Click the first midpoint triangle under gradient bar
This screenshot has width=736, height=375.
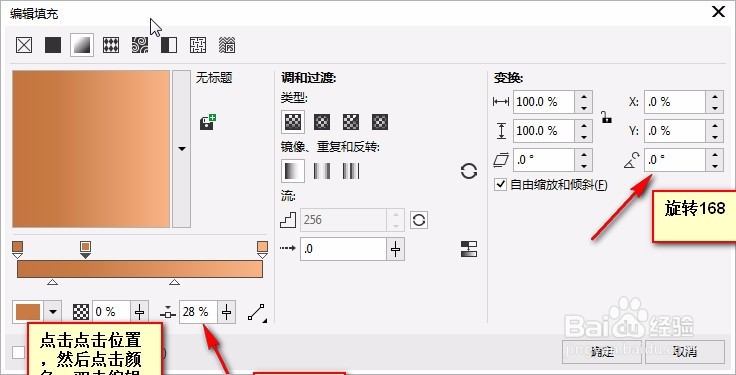(x=53, y=282)
